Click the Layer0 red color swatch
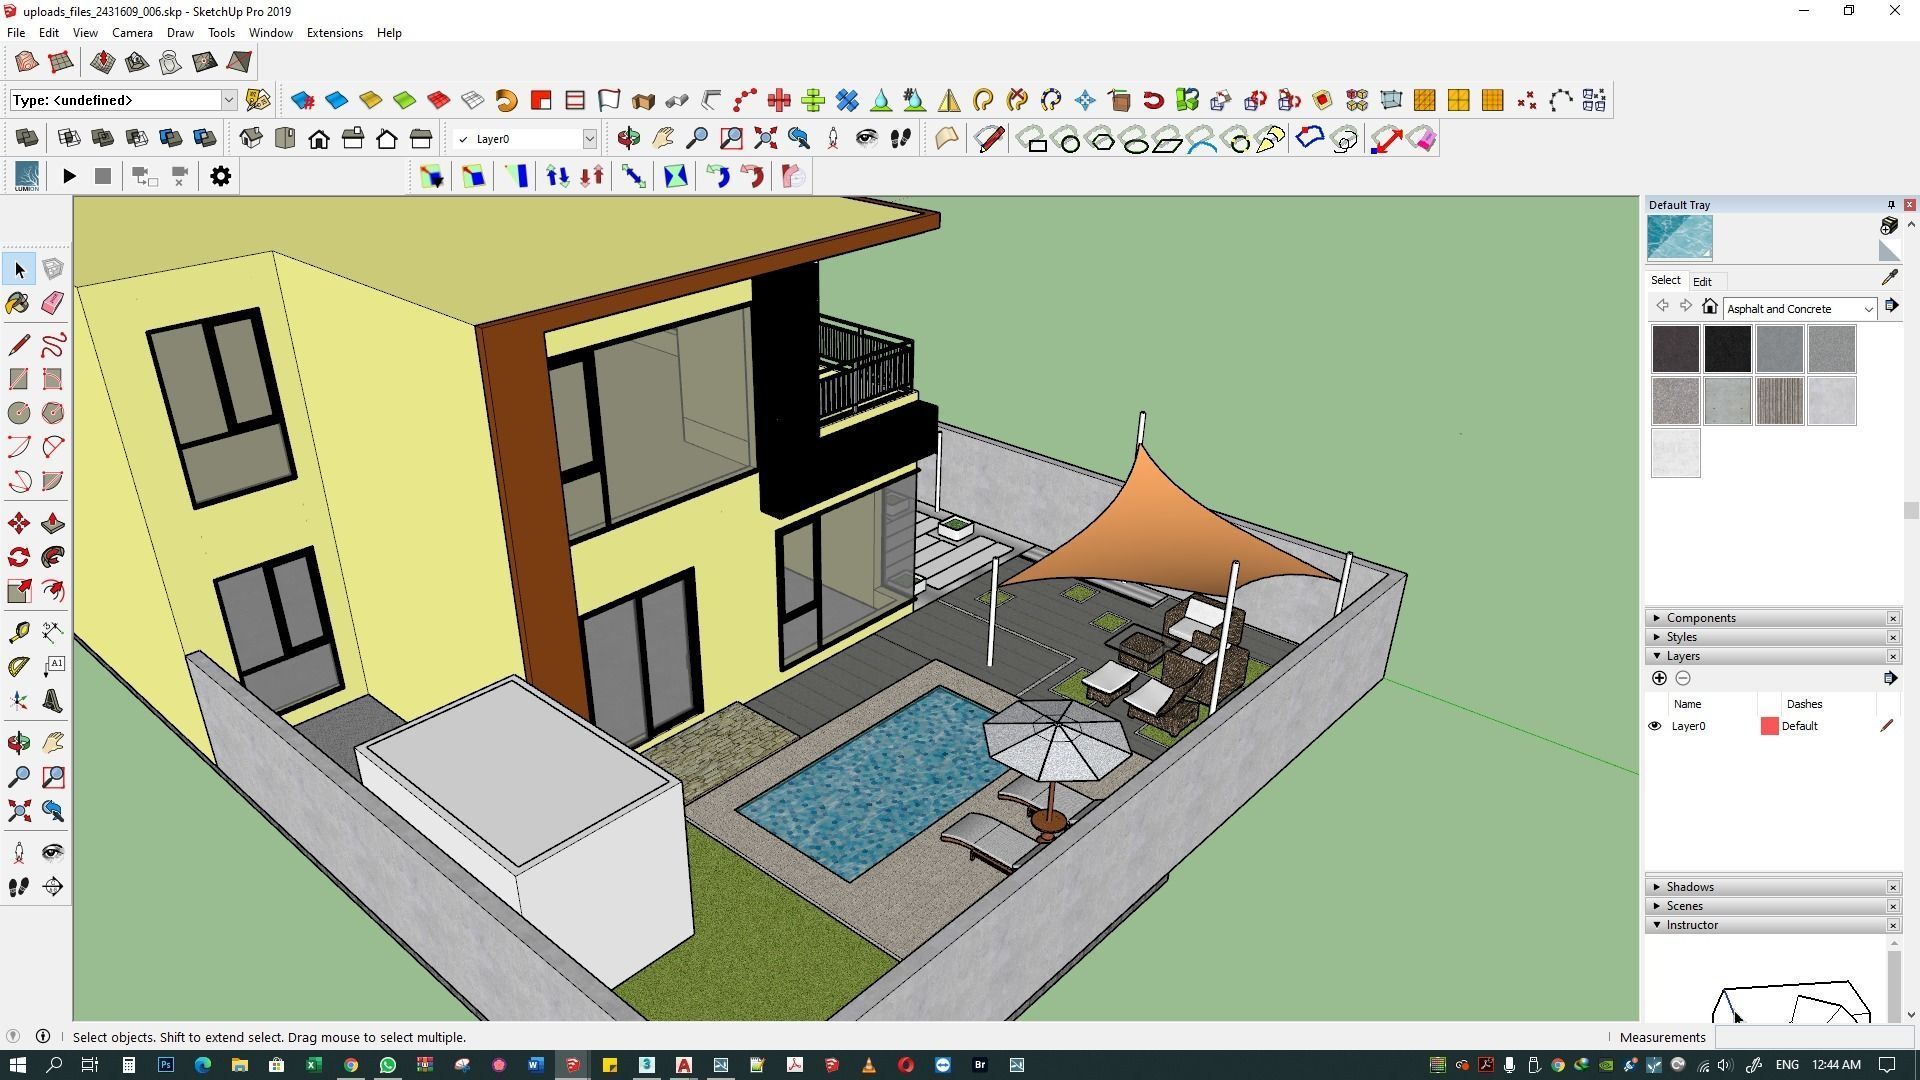The image size is (1920, 1080). click(1769, 726)
